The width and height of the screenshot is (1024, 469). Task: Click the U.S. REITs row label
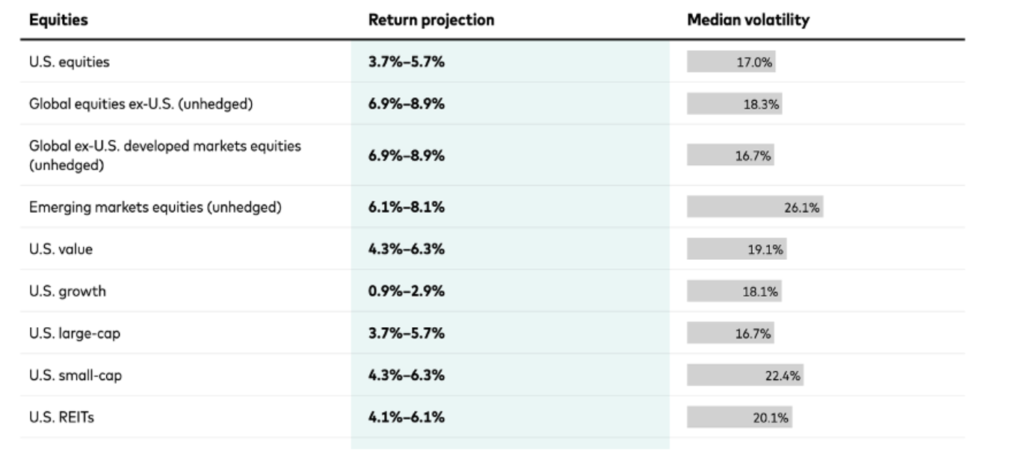pyautogui.click(x=62, y=417)
